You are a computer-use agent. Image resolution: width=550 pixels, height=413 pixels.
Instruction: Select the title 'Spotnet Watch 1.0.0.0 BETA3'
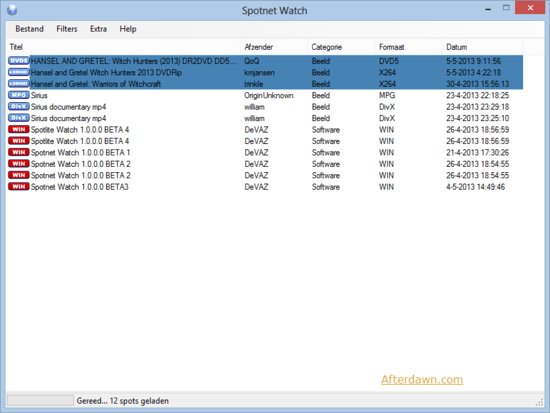click(x=80, y=187)
